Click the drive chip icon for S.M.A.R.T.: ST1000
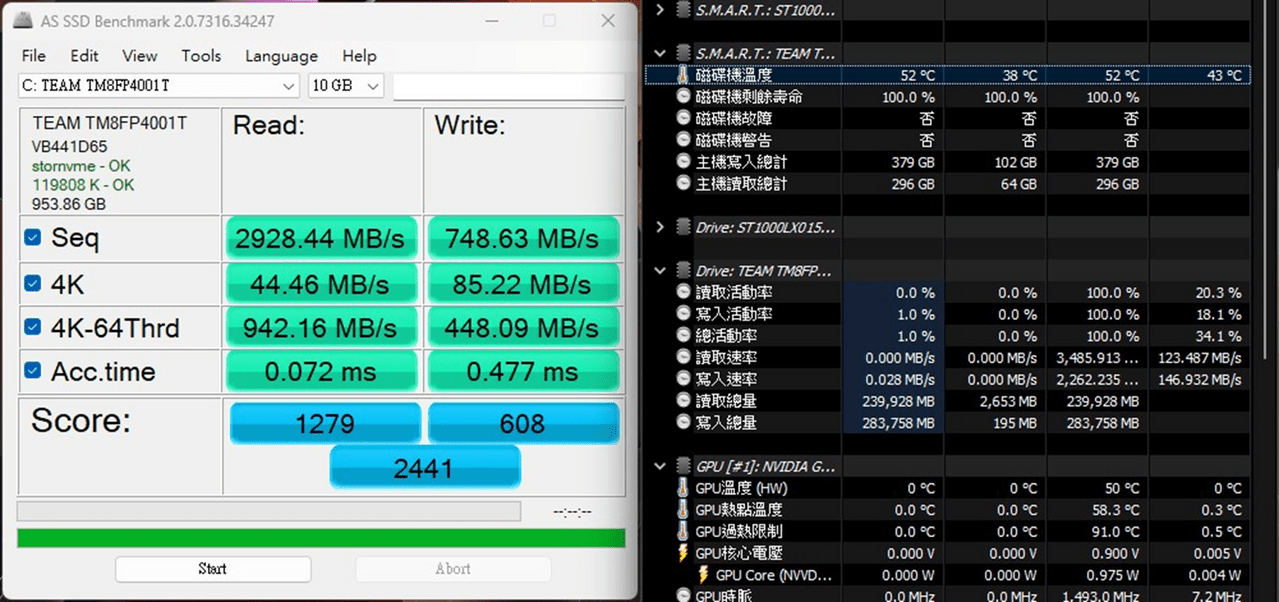The height and width of the screenshot is (602, 1279). 683,10
